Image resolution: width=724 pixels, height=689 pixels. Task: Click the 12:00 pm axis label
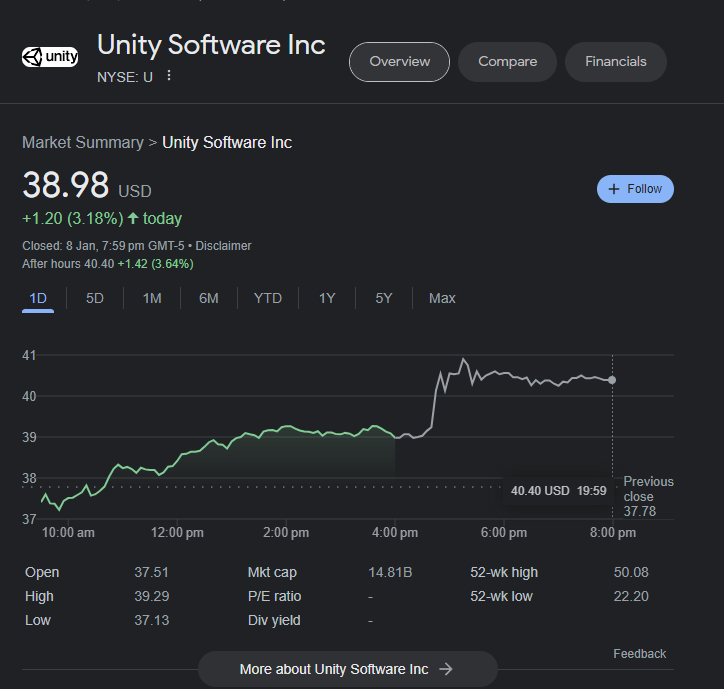tap(177, 532)
